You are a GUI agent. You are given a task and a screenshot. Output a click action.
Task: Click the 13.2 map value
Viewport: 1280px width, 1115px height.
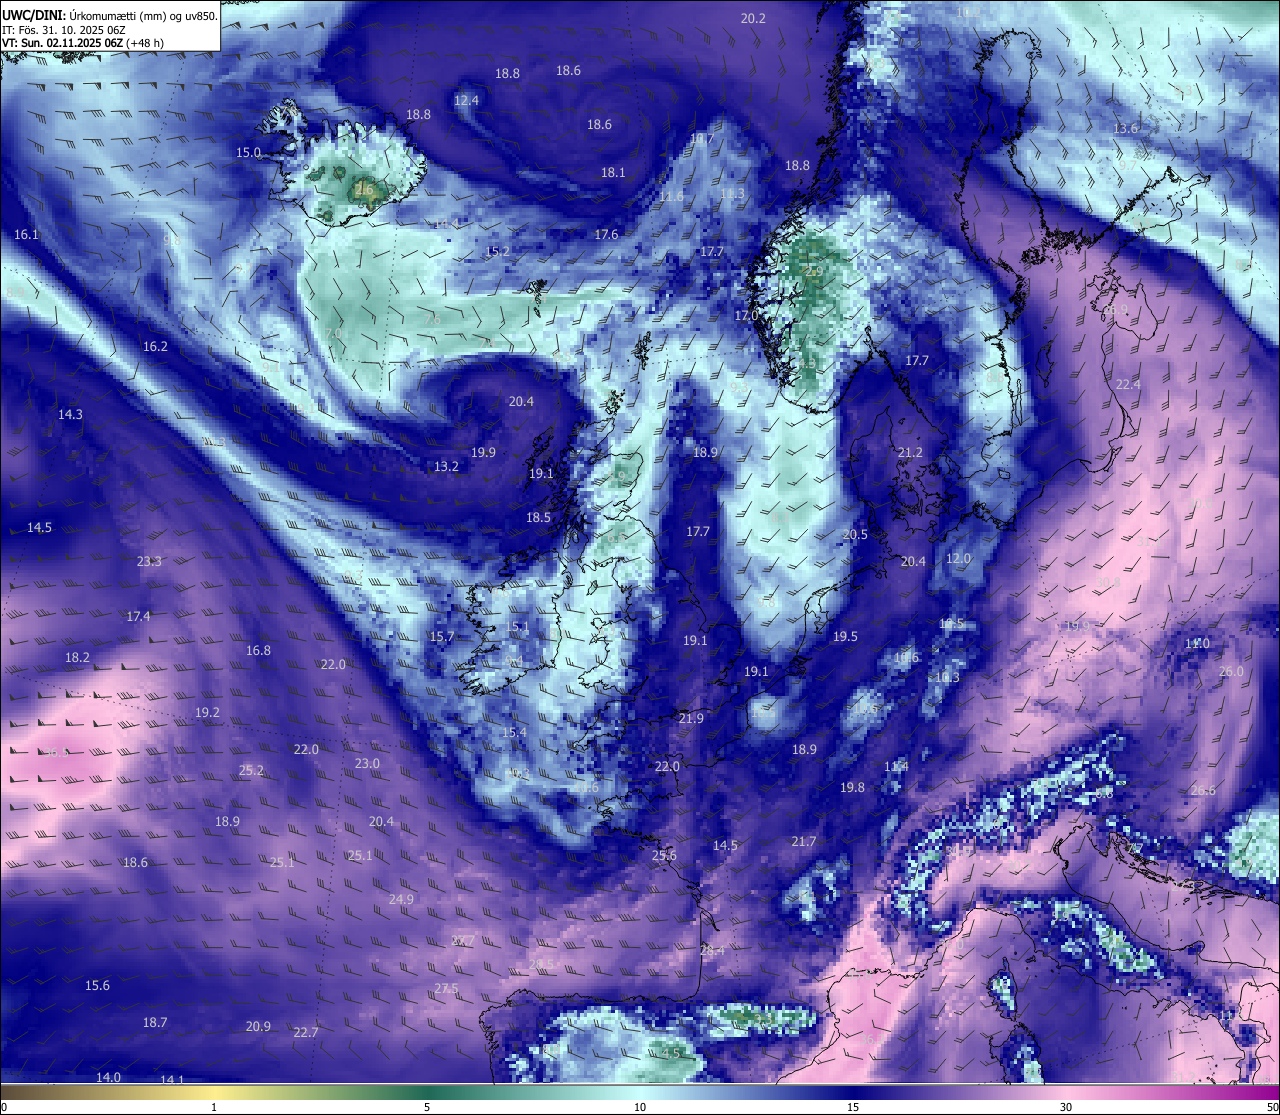click(446, 467)
